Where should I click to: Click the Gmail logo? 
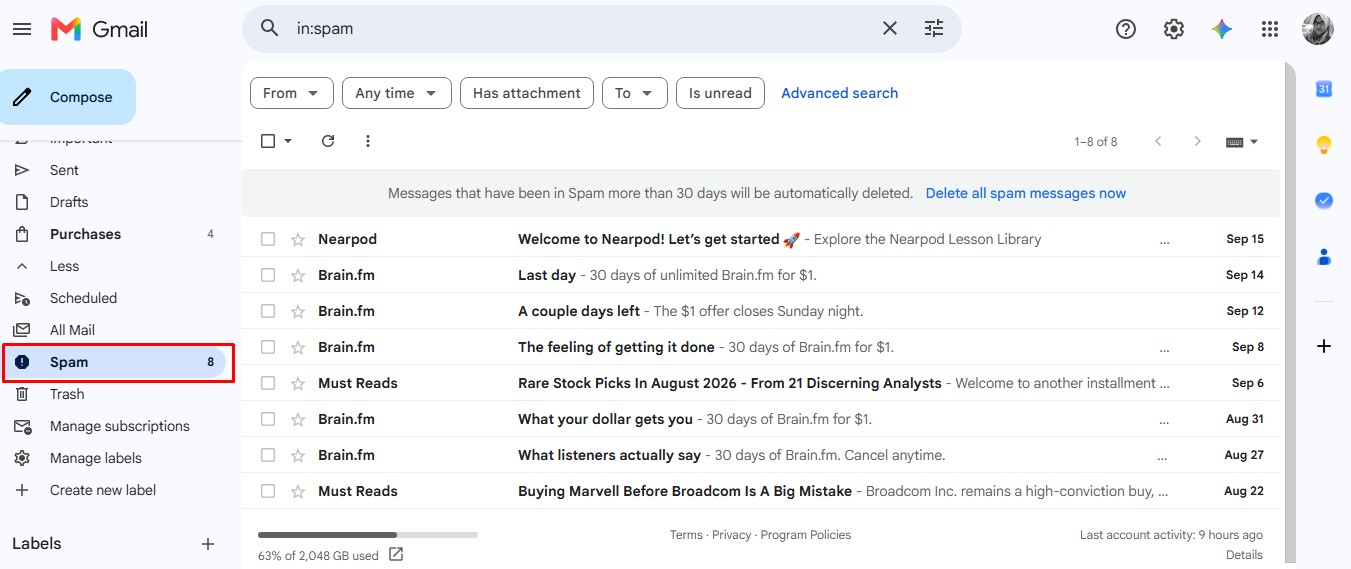[x=100, y=29]
